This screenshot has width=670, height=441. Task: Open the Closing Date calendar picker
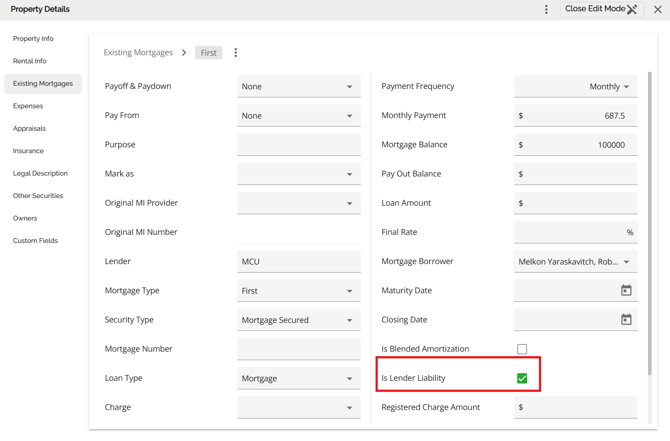[626, 320]
